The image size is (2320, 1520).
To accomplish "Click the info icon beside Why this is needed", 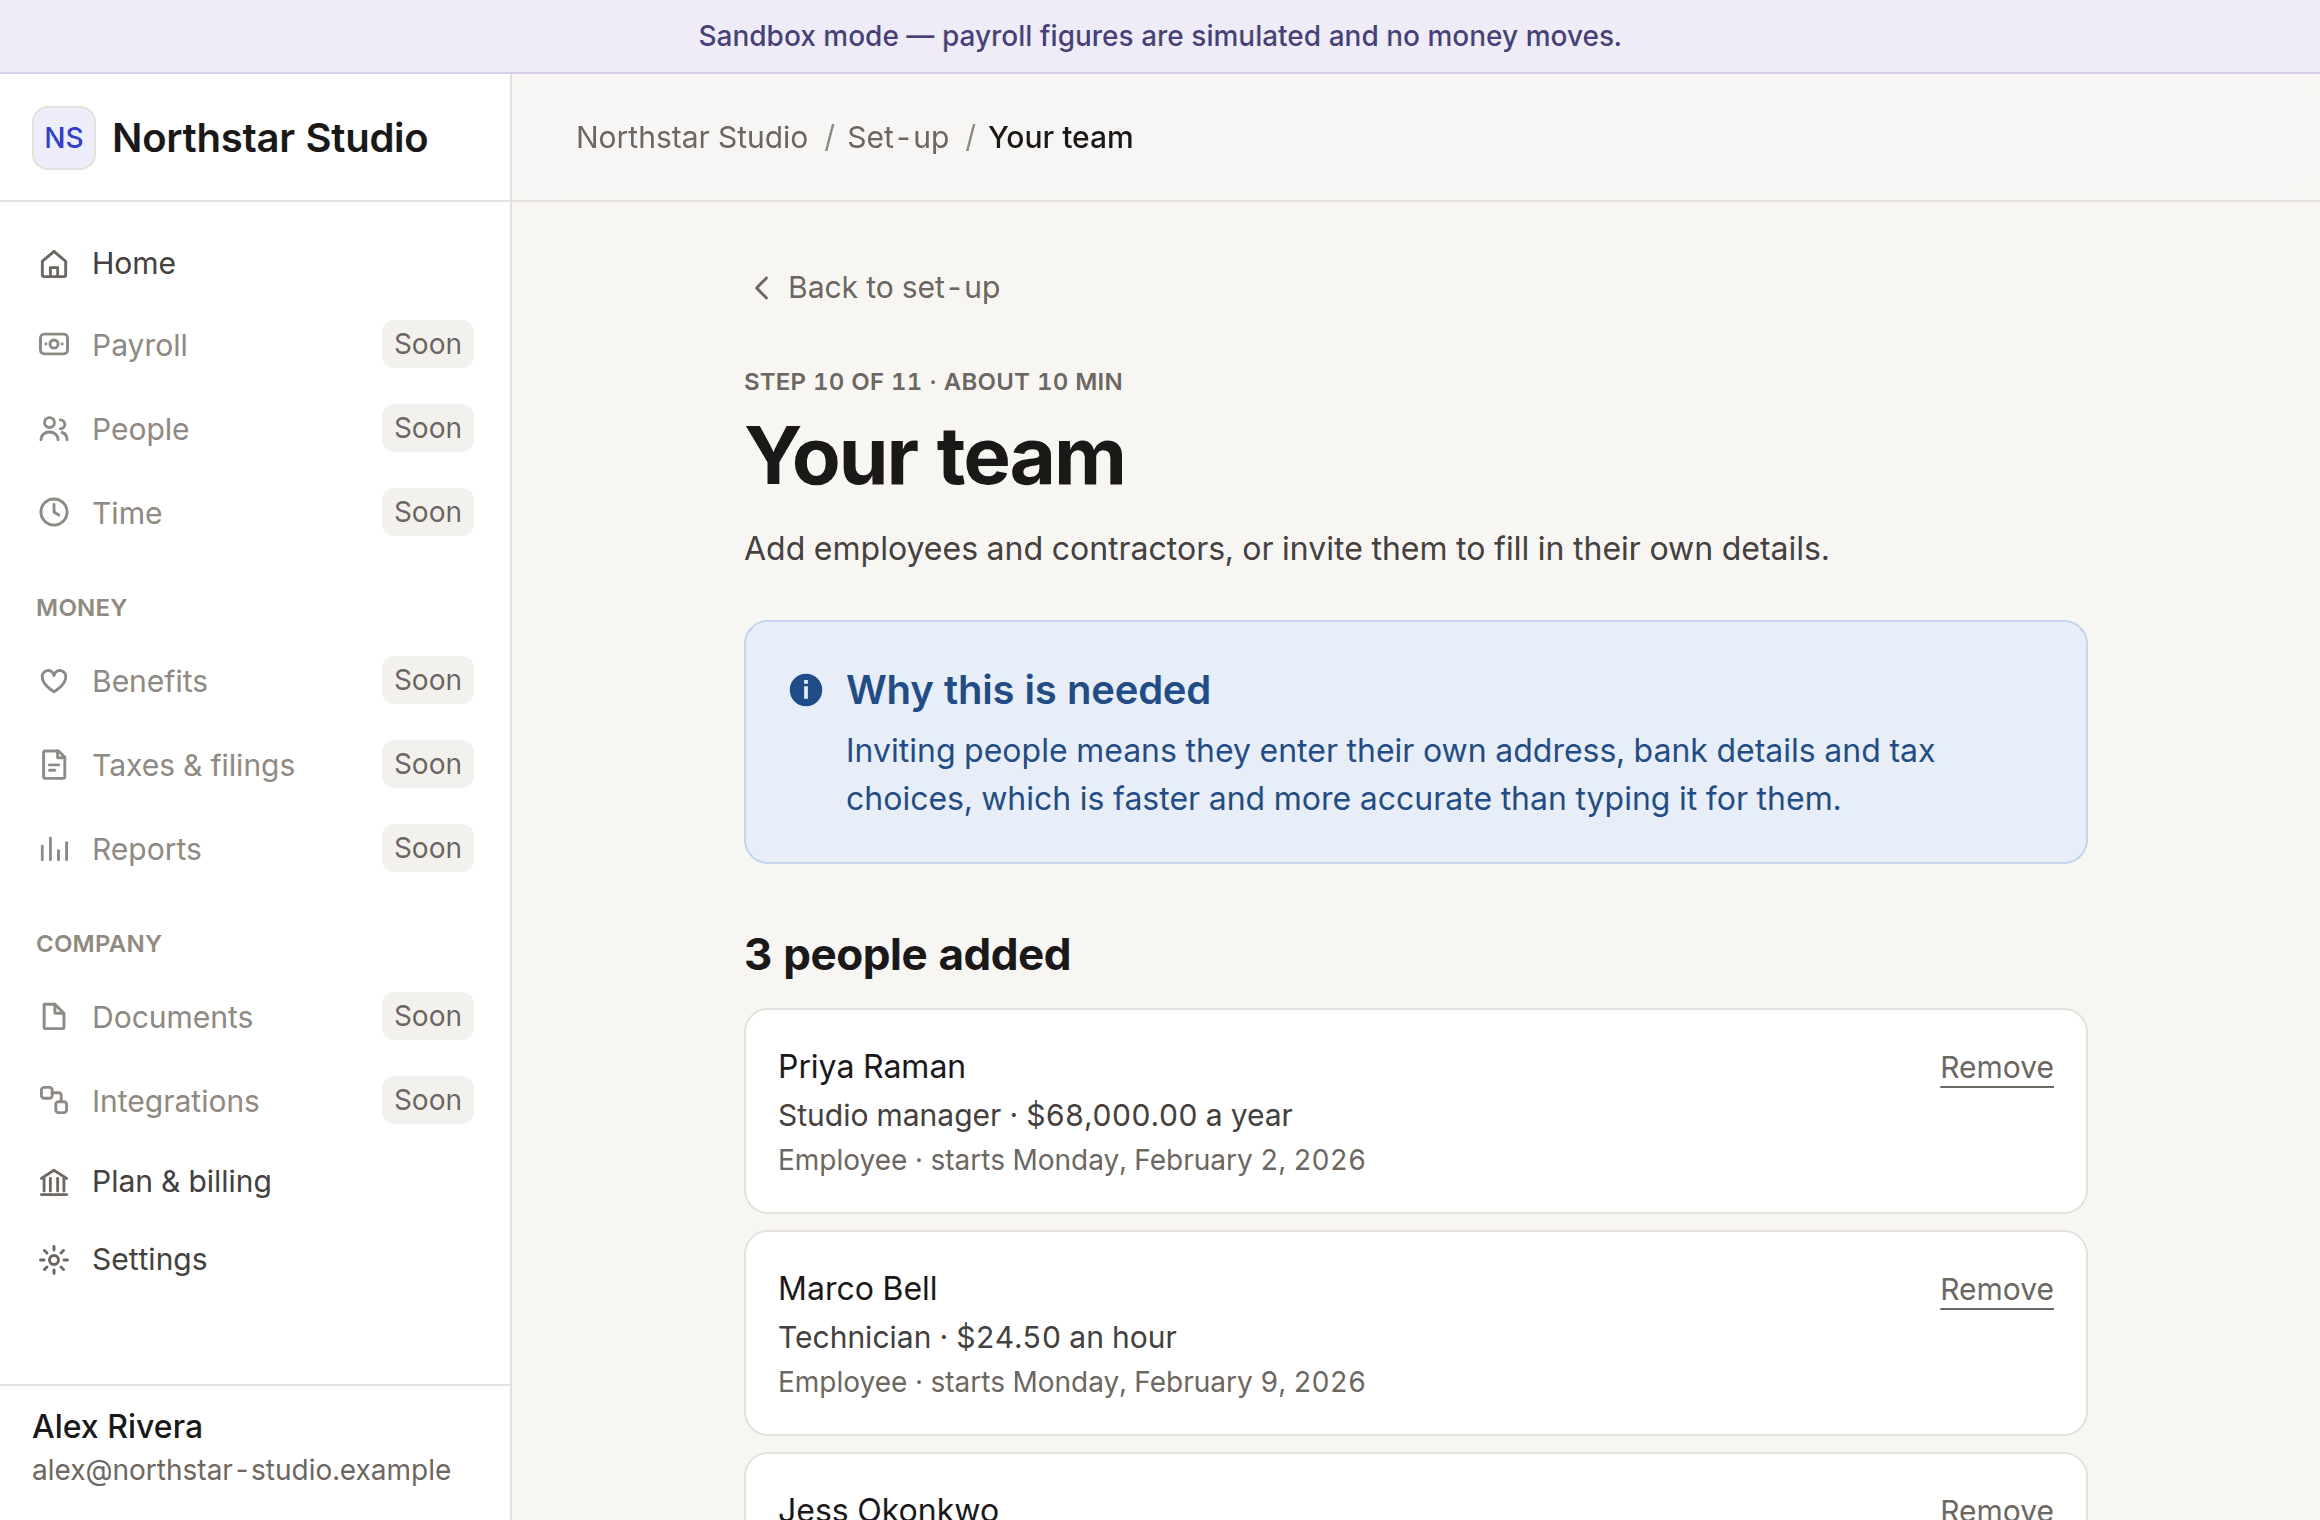I will click(806, 690).
